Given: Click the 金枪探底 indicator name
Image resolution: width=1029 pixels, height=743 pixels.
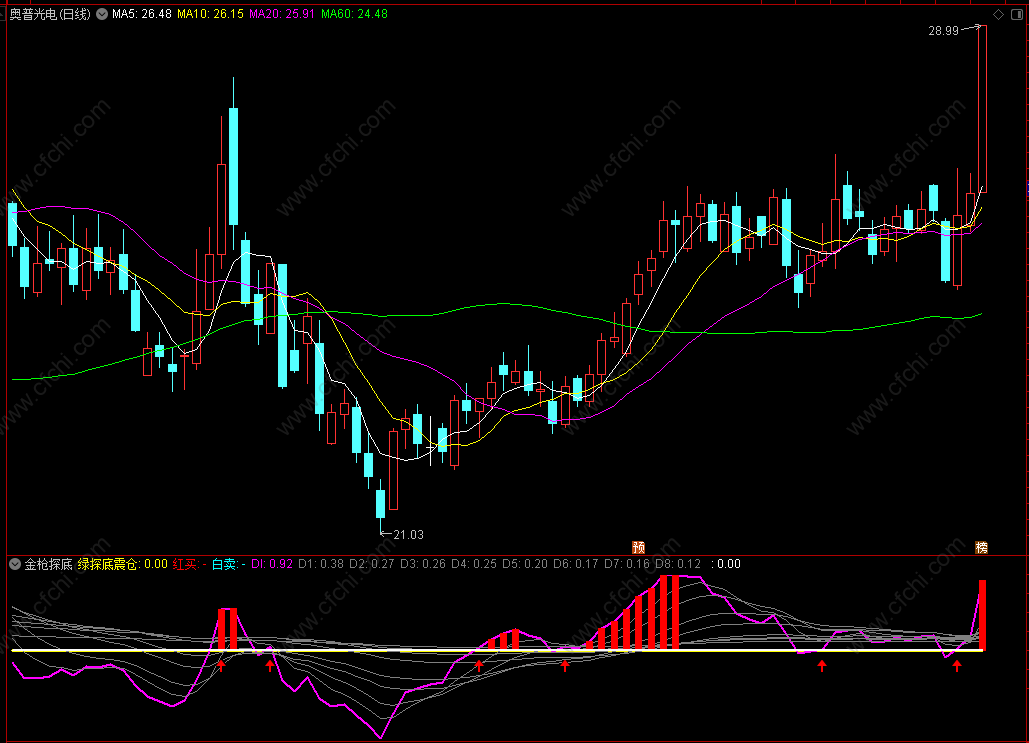Looking at the screenshot, I should 49,564.
